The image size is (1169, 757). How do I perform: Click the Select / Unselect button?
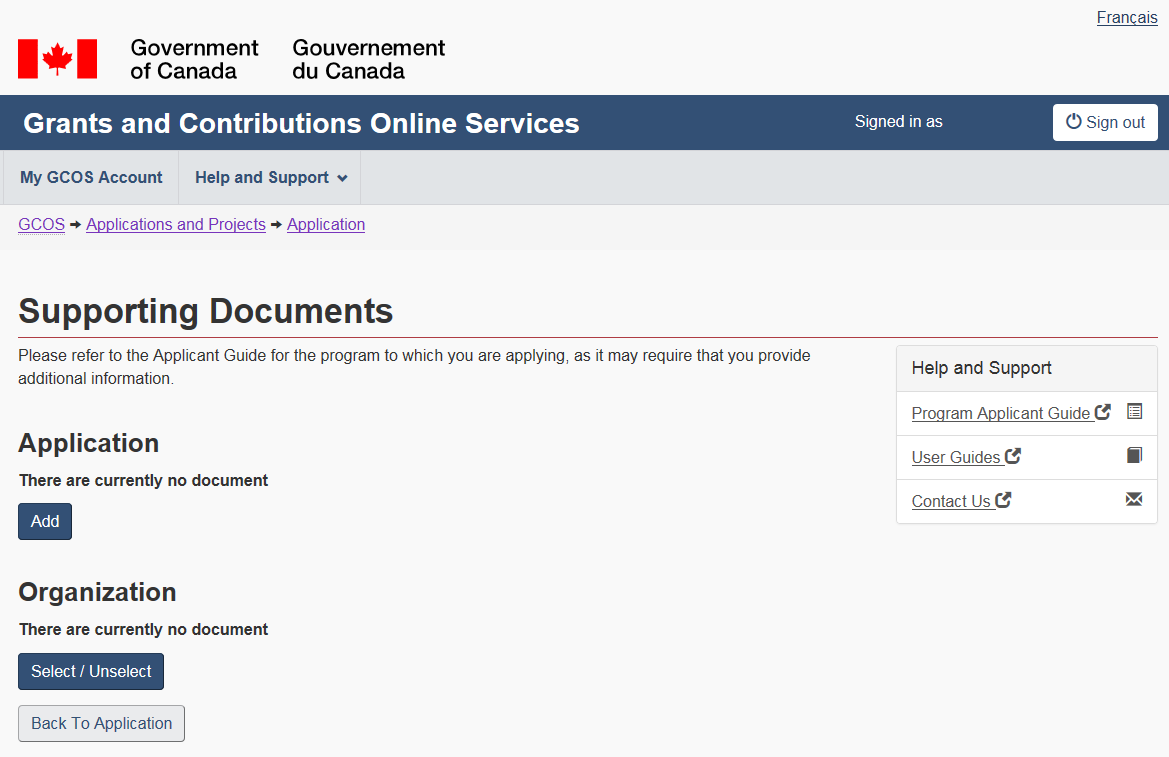91,672
